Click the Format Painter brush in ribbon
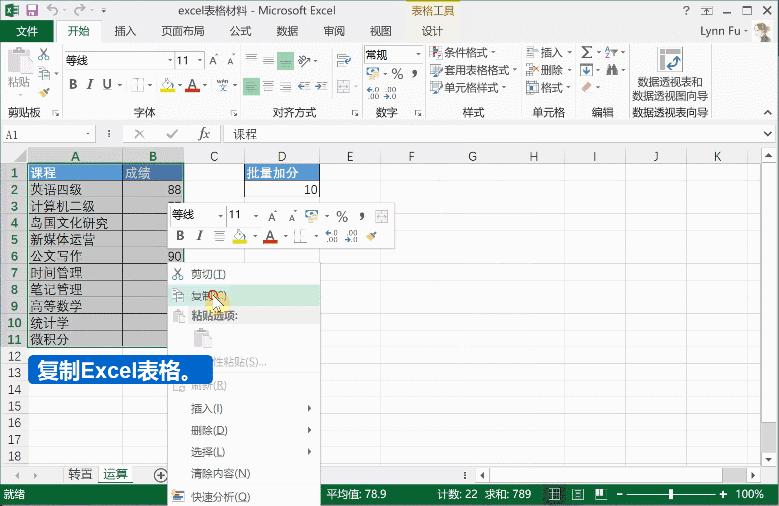The width and height of the screenshot is (779, 506). coord(44,92)
